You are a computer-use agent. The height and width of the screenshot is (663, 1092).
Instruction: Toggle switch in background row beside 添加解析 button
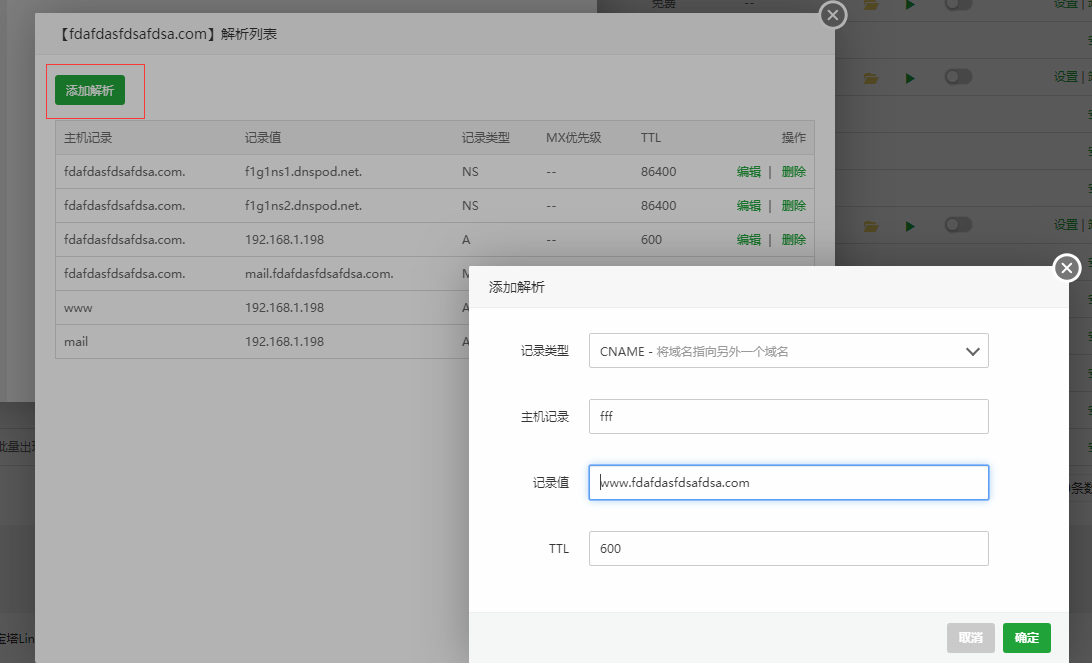pos(958,77)
